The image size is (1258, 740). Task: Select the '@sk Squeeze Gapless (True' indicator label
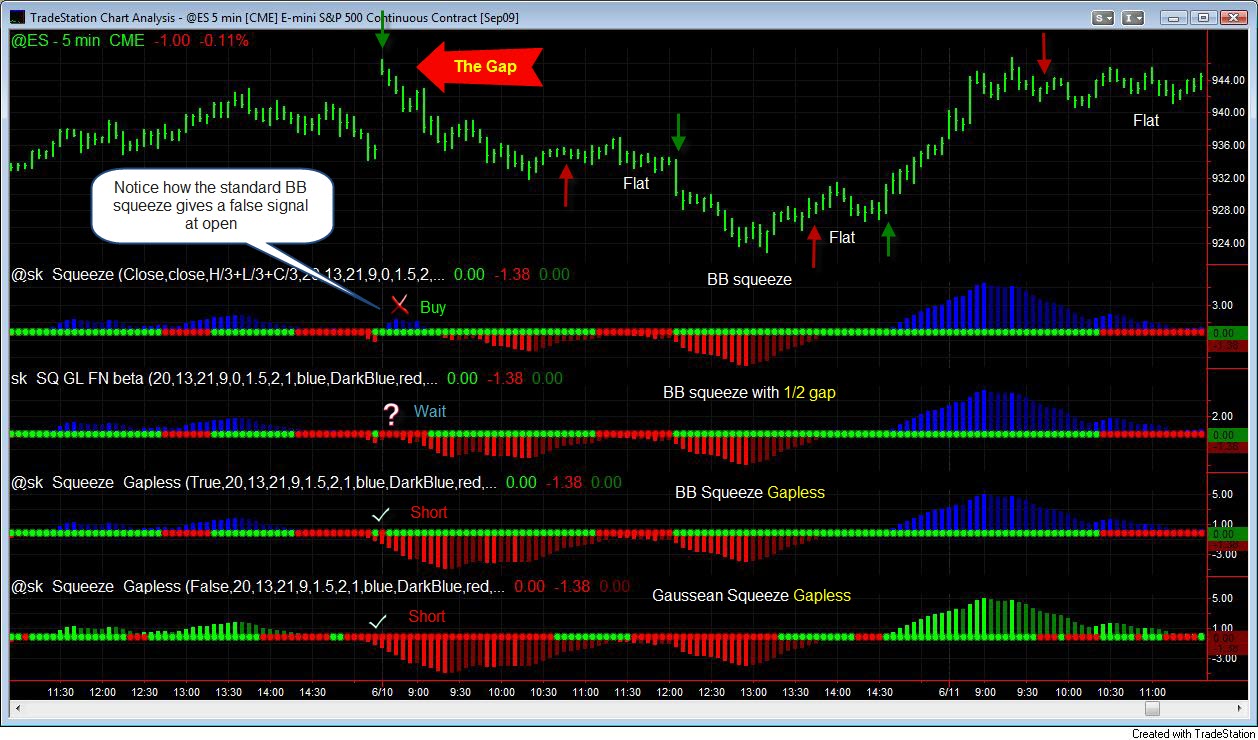click(254, 482)
